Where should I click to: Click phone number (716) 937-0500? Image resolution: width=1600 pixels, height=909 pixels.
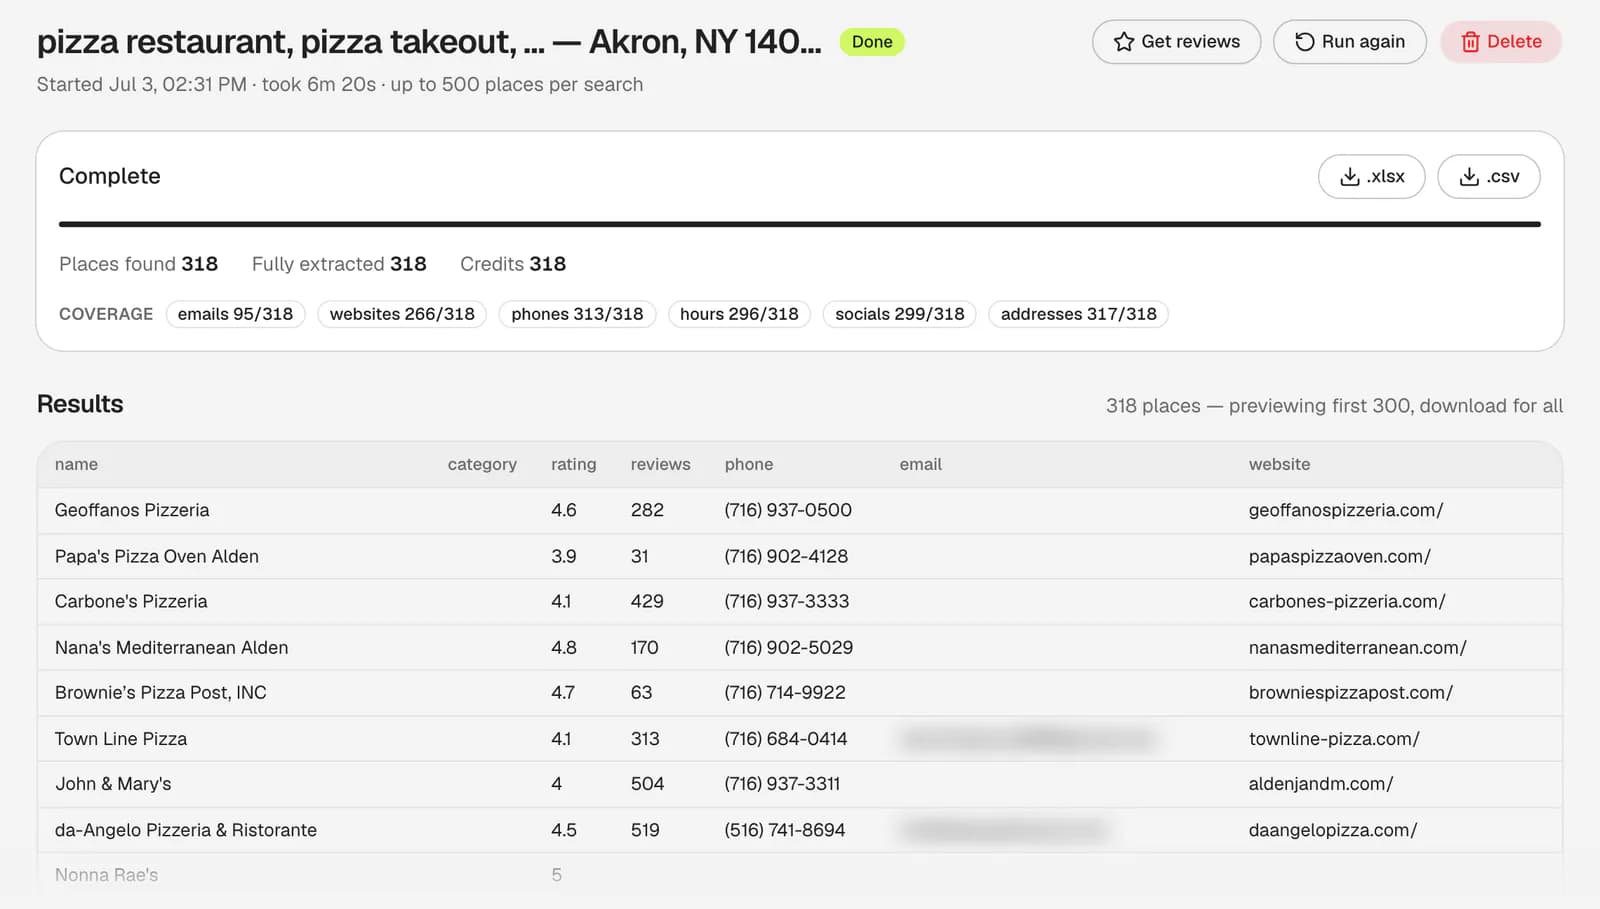(x=788, y=510)
